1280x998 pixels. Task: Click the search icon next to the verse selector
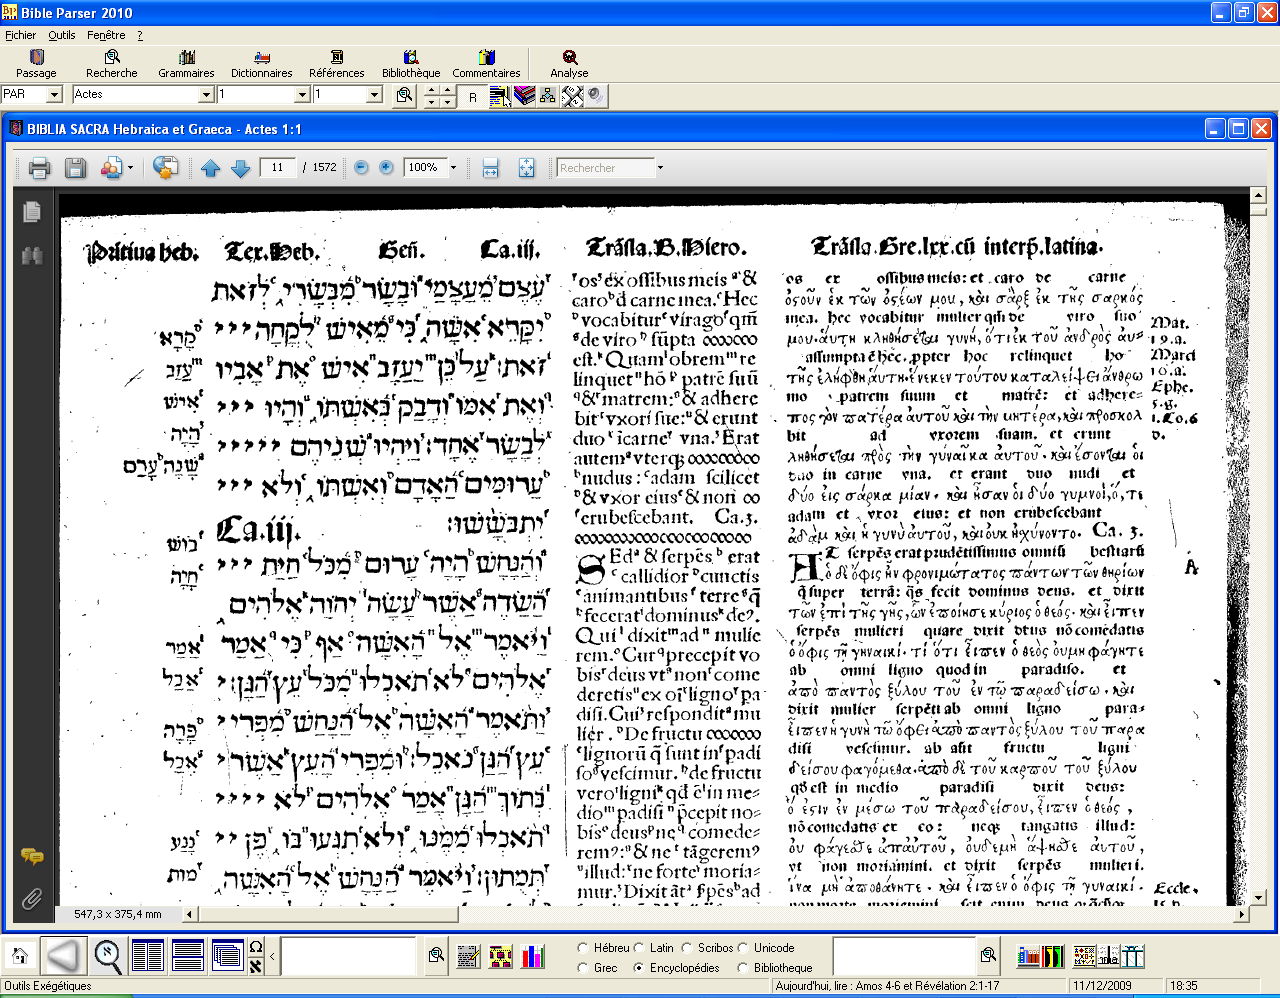point(404,95)
